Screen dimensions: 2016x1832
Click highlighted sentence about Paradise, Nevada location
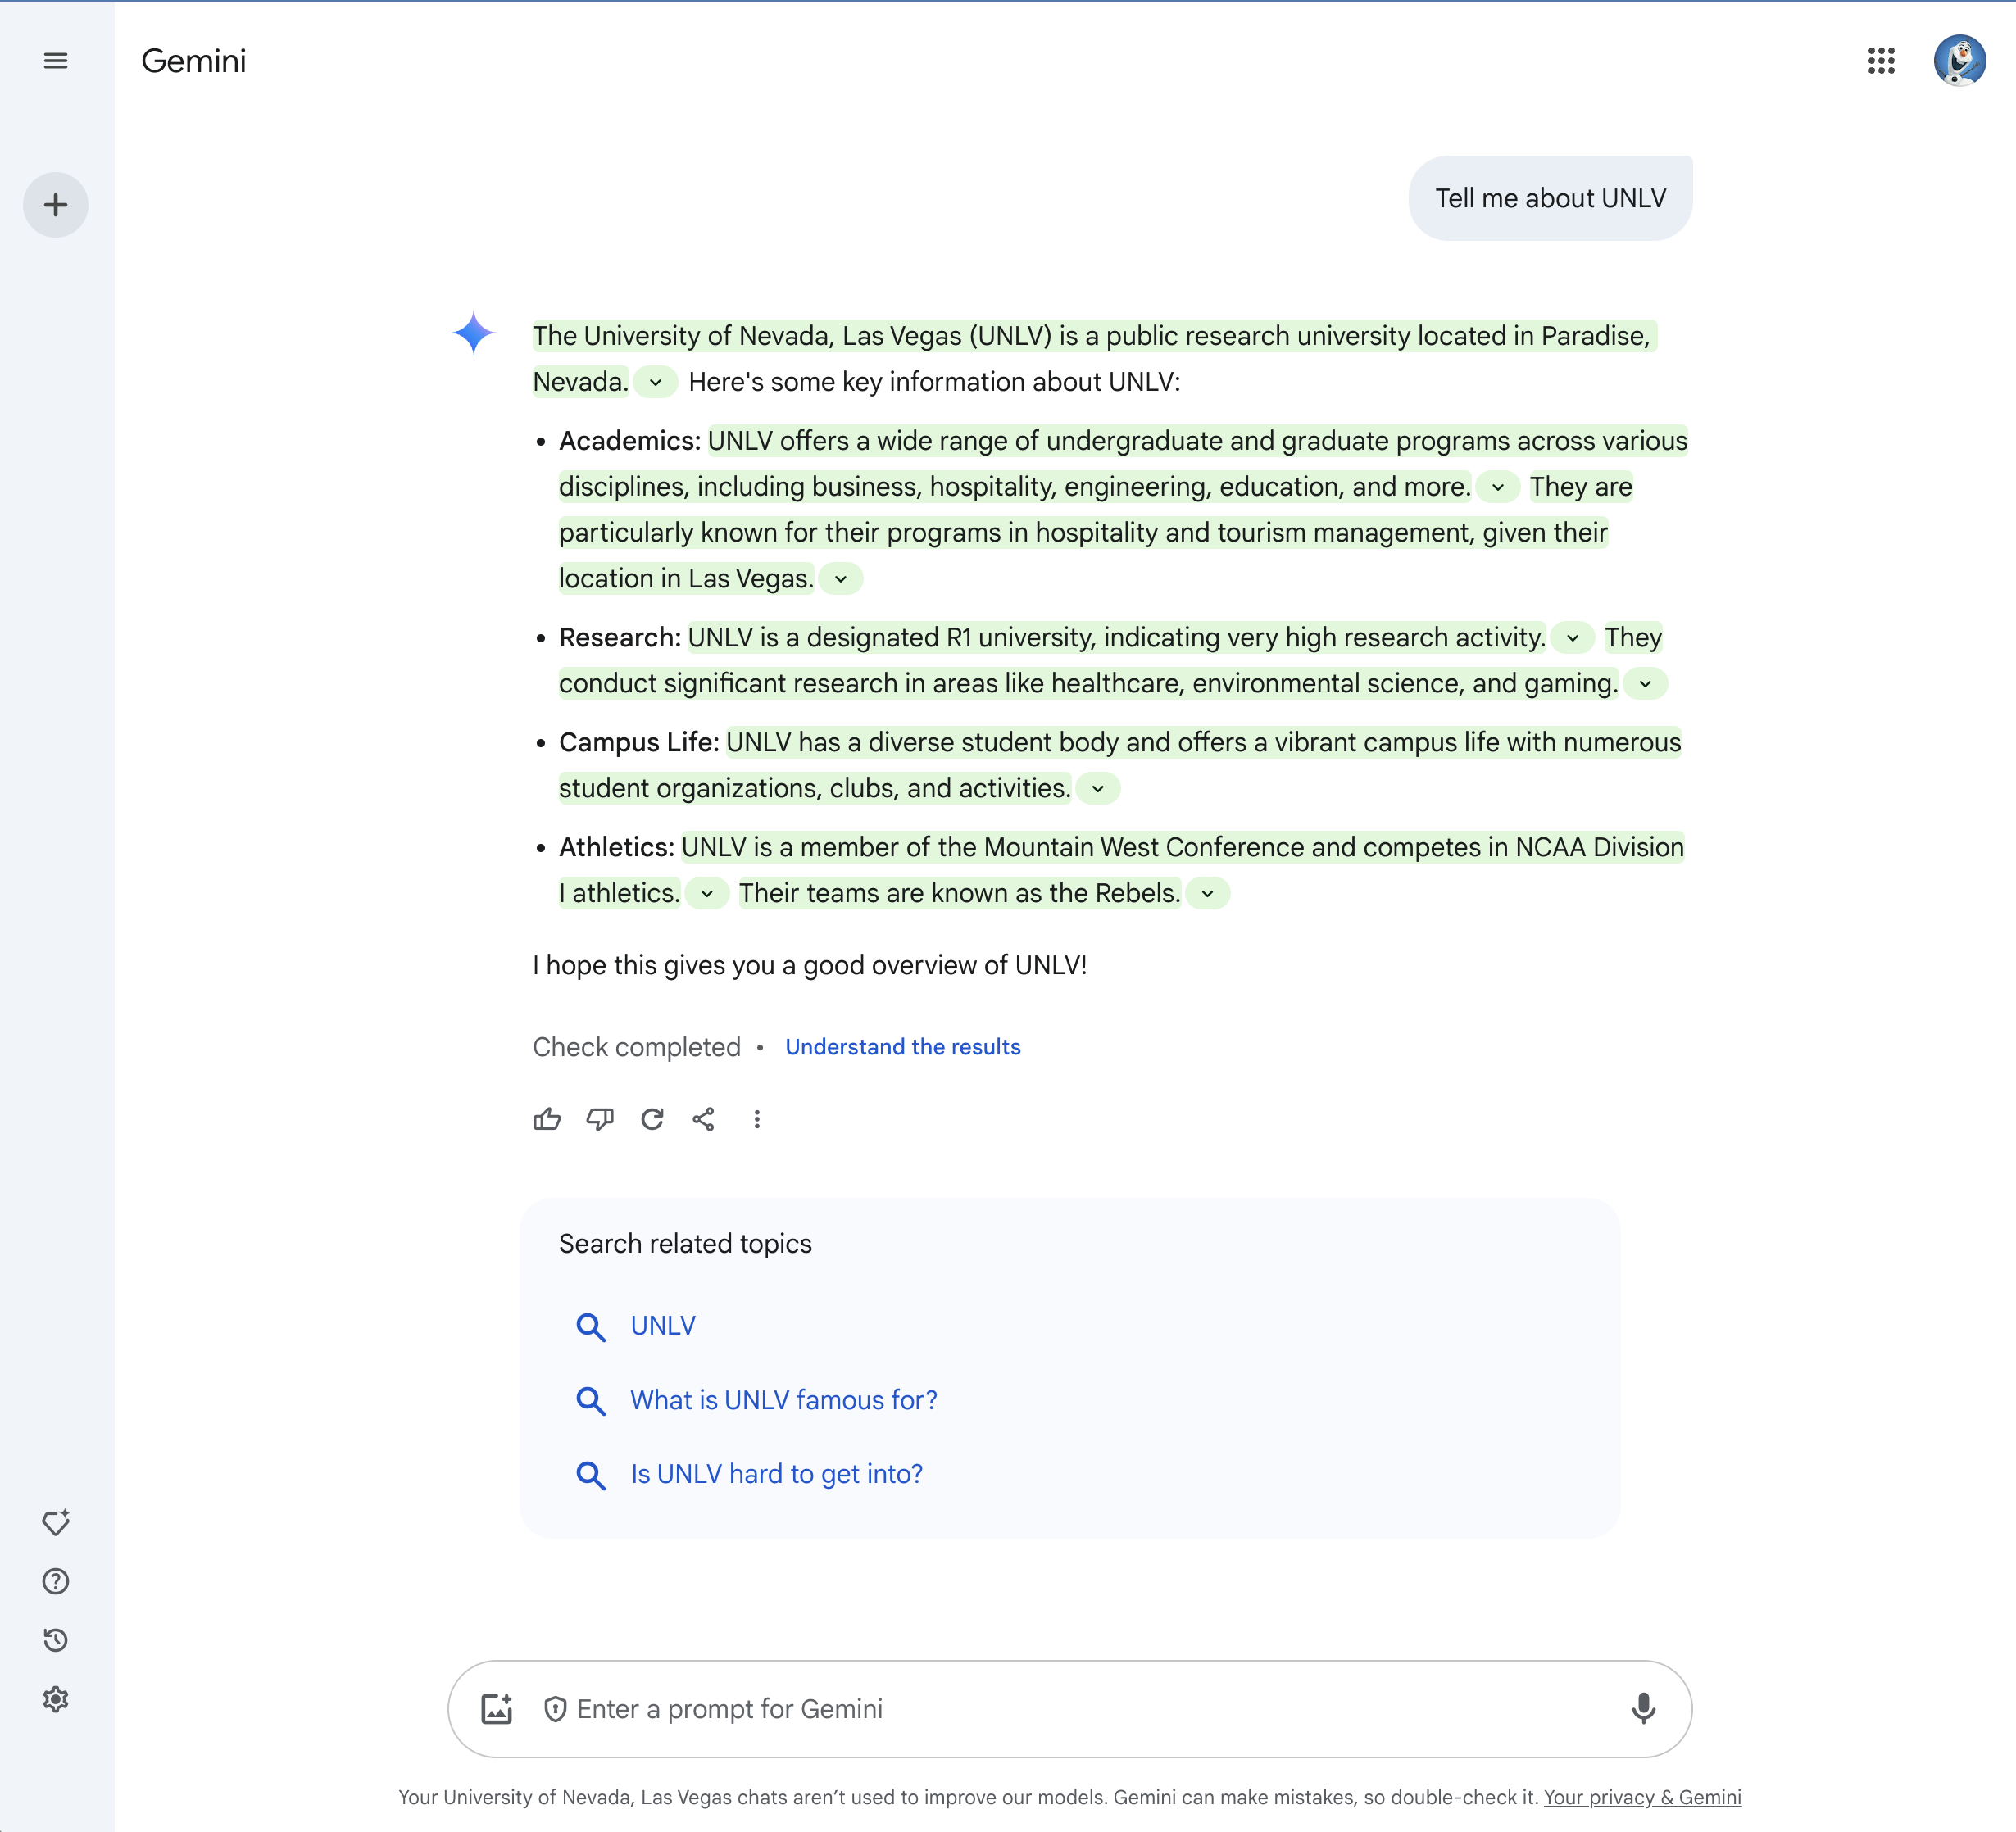pyautogui.click(x=1094, y=336)
